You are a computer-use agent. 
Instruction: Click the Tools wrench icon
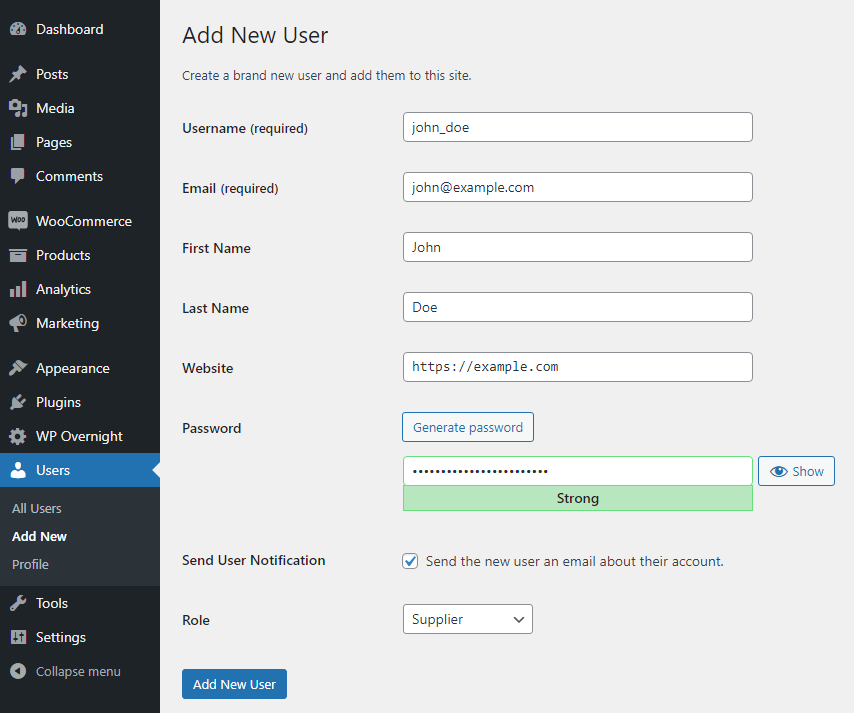[x=18, y=603]
